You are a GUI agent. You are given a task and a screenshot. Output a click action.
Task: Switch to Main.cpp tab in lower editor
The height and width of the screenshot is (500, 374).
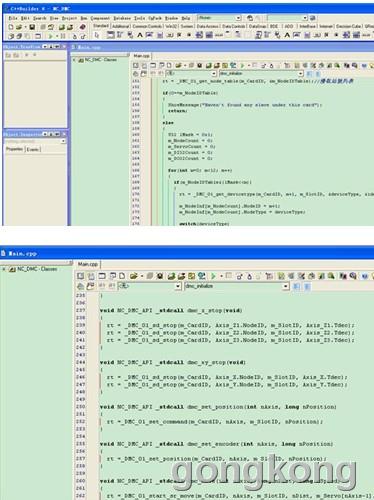coord(88,264)
